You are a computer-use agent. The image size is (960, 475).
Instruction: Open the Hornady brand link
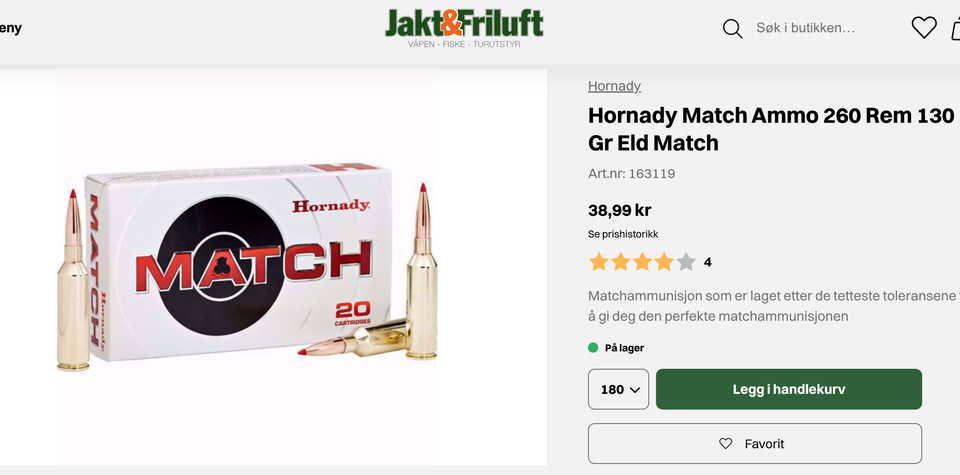(614, 86)
